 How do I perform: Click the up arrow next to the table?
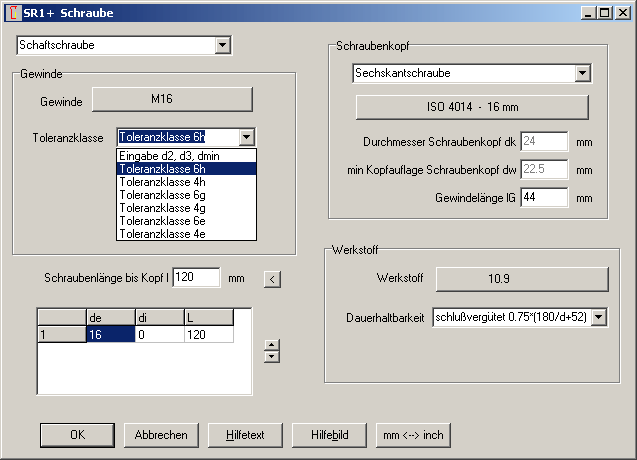point(269,345)
